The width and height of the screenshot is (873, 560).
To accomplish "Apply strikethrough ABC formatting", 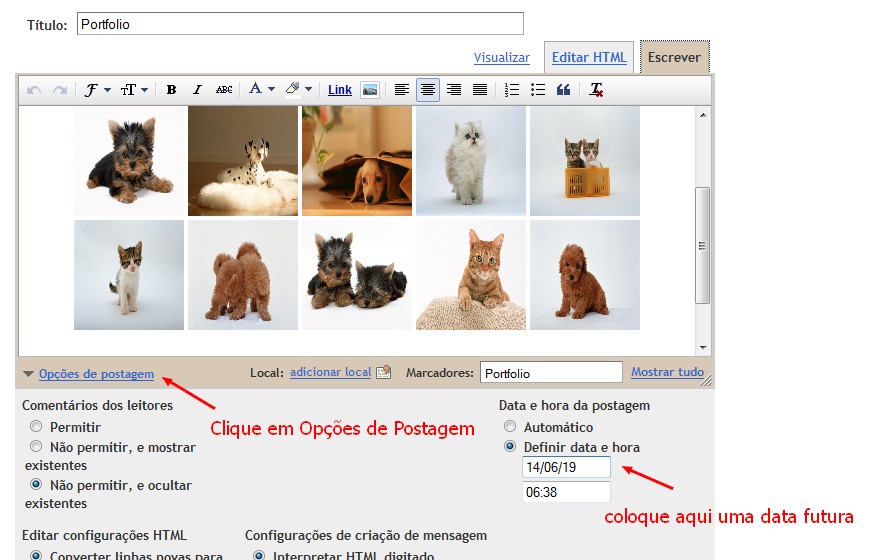I will coord(224,90).
